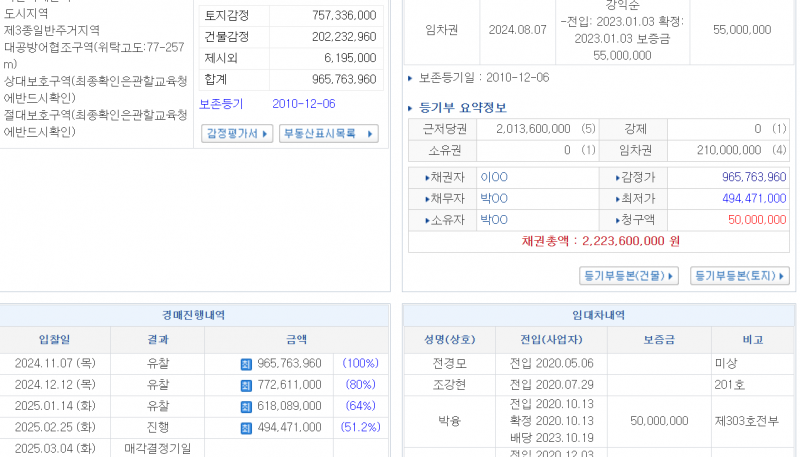Open the 부동산표시목록 property list

[x=327, y=133]
